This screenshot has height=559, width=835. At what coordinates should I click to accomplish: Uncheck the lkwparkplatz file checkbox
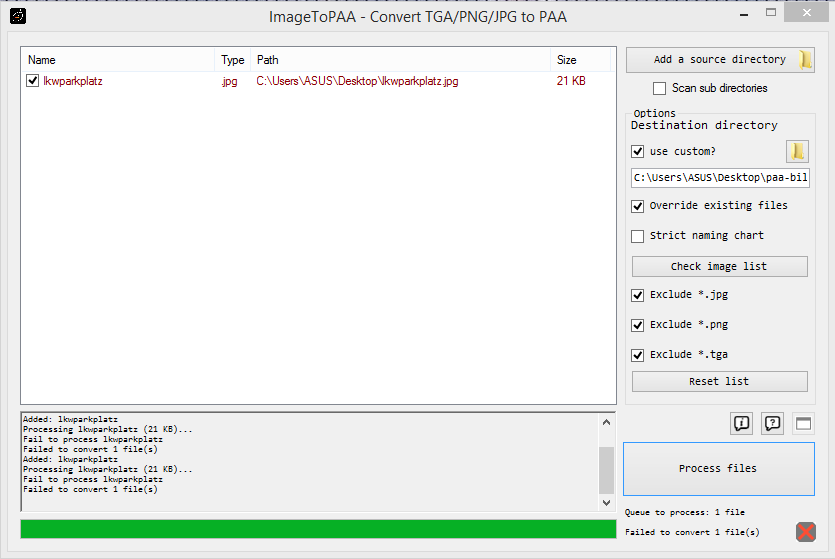(33, 81)
